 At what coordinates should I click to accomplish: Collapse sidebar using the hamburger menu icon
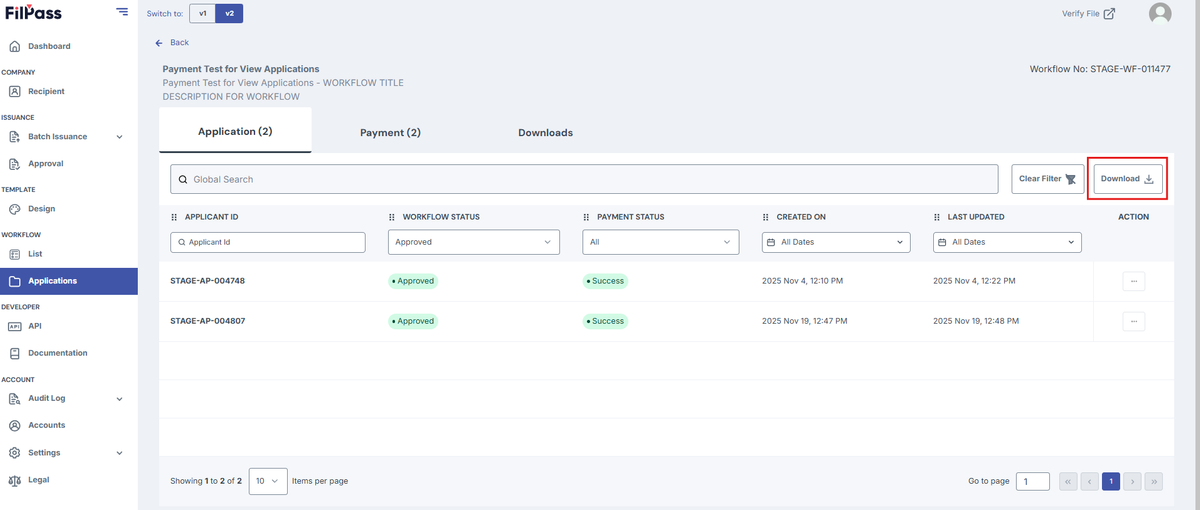tap(122, 12)
